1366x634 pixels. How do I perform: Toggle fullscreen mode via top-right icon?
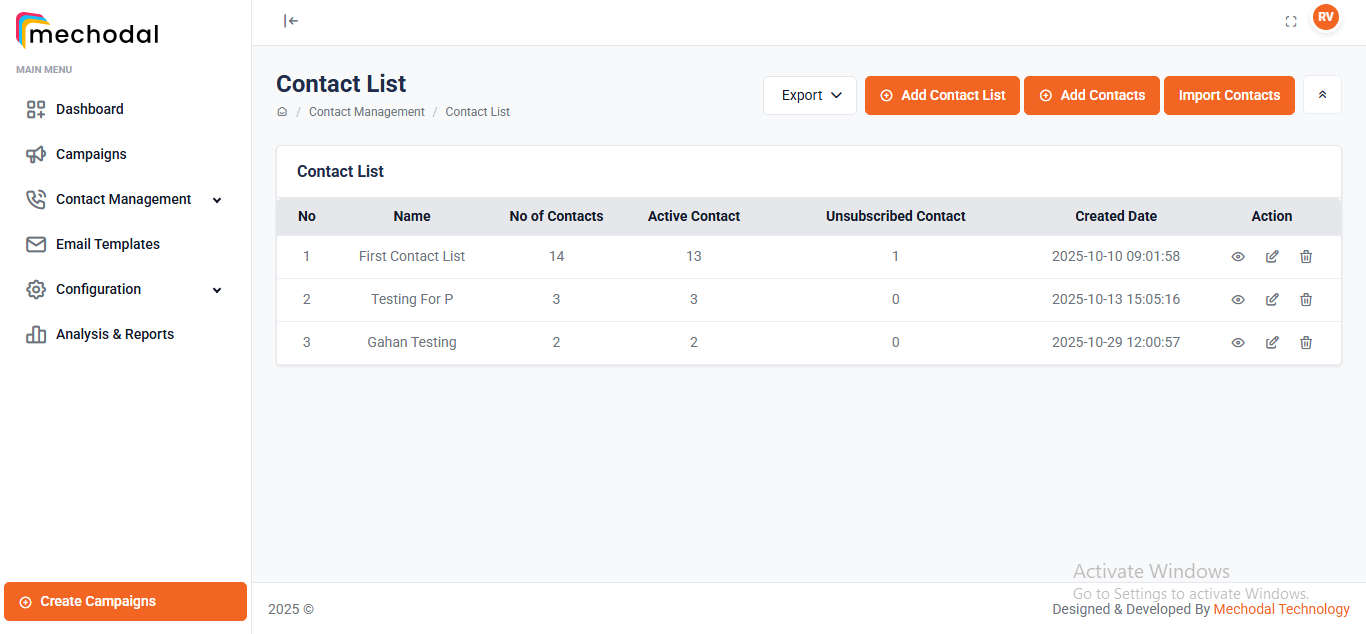click(x=1291, y=20)
